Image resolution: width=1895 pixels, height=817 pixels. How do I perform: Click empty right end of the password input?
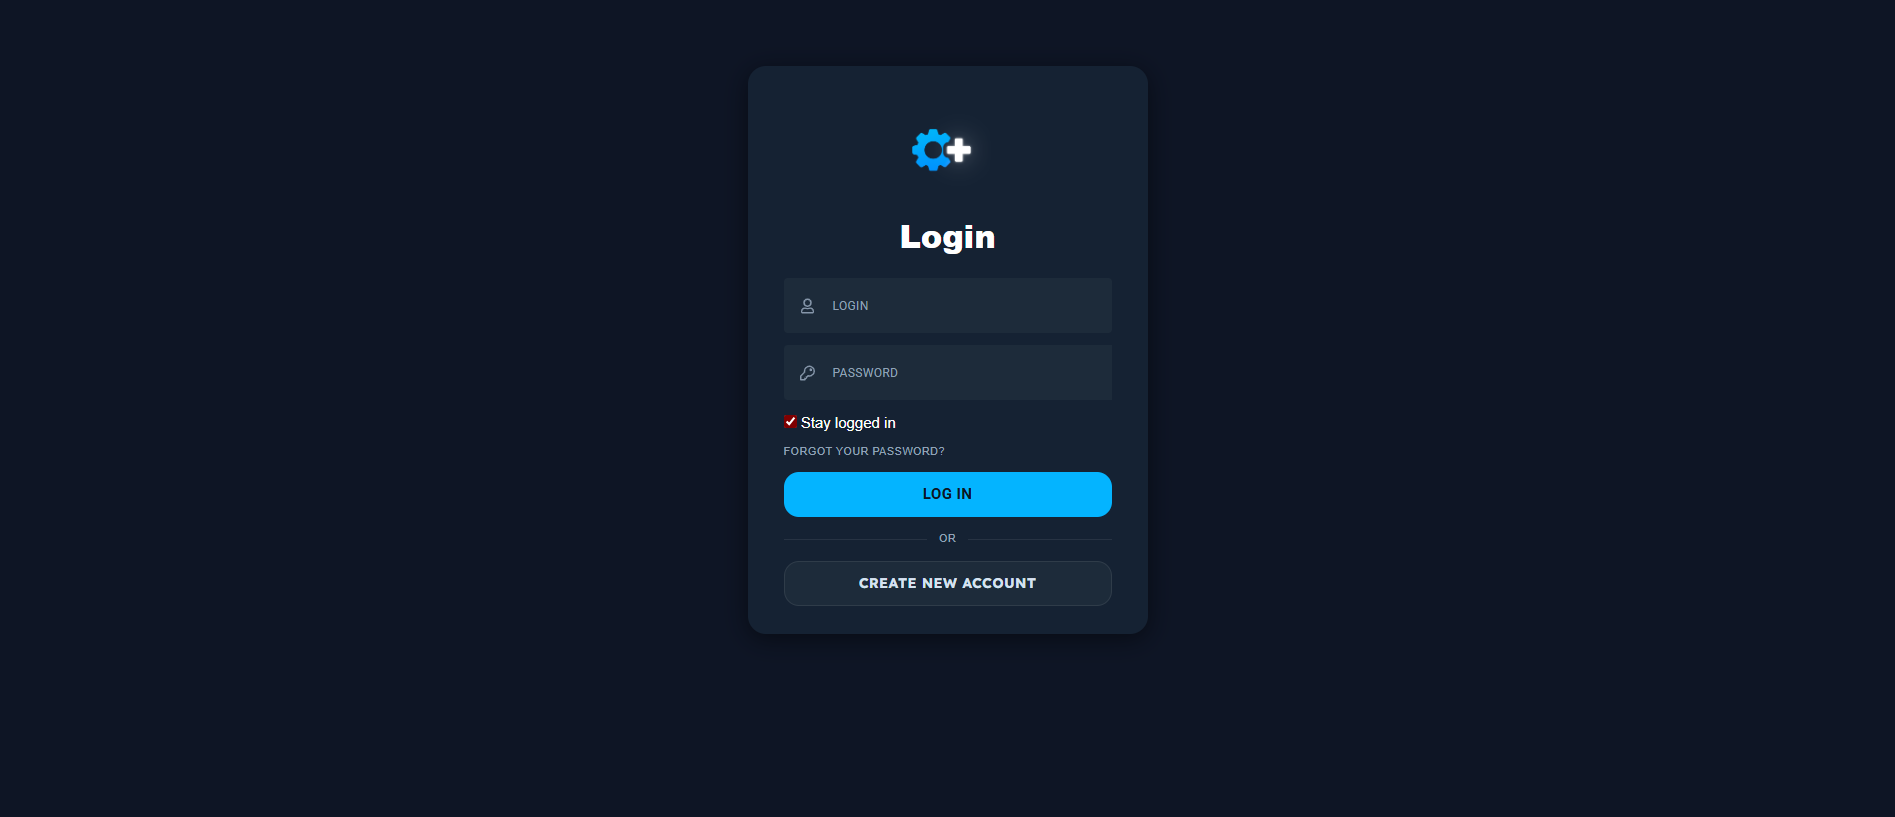click(1060, 372)
